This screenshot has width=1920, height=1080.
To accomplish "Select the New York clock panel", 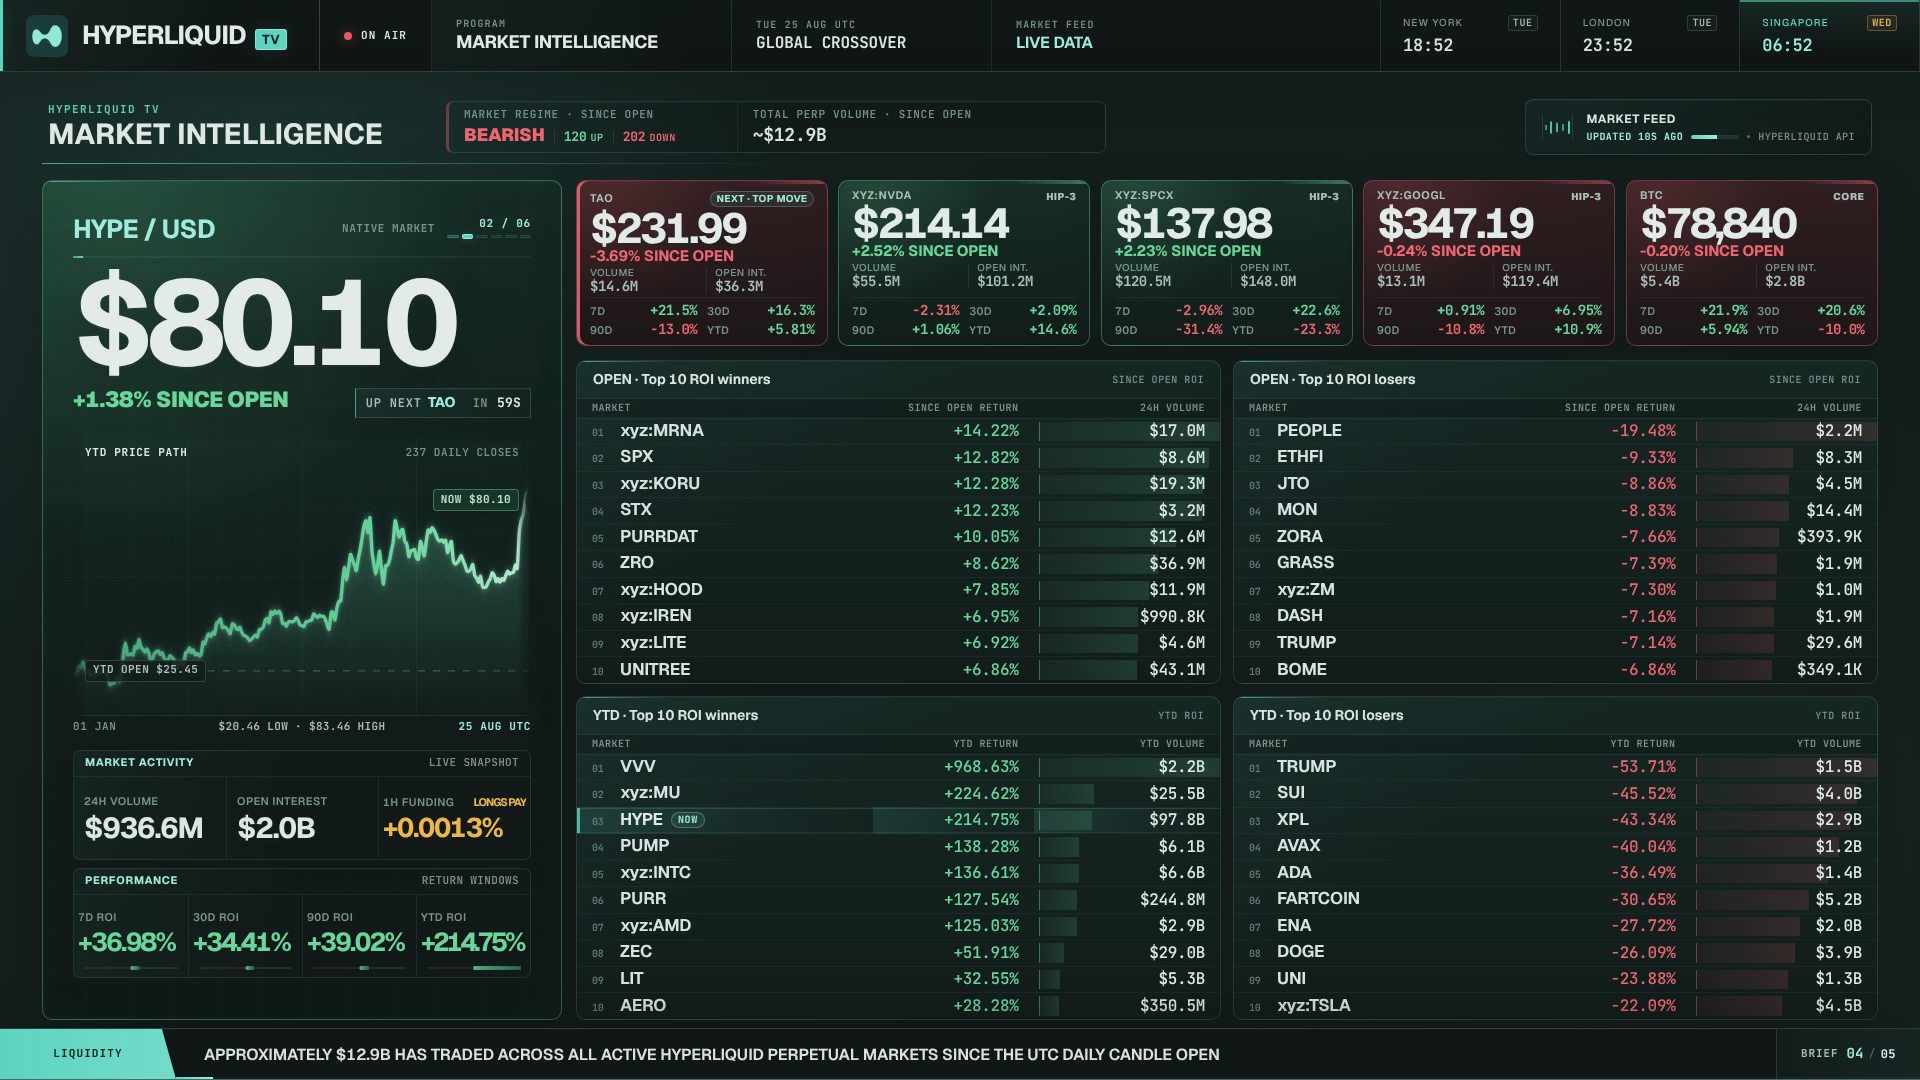I will pyautogui.click(x=1470, y=35).
